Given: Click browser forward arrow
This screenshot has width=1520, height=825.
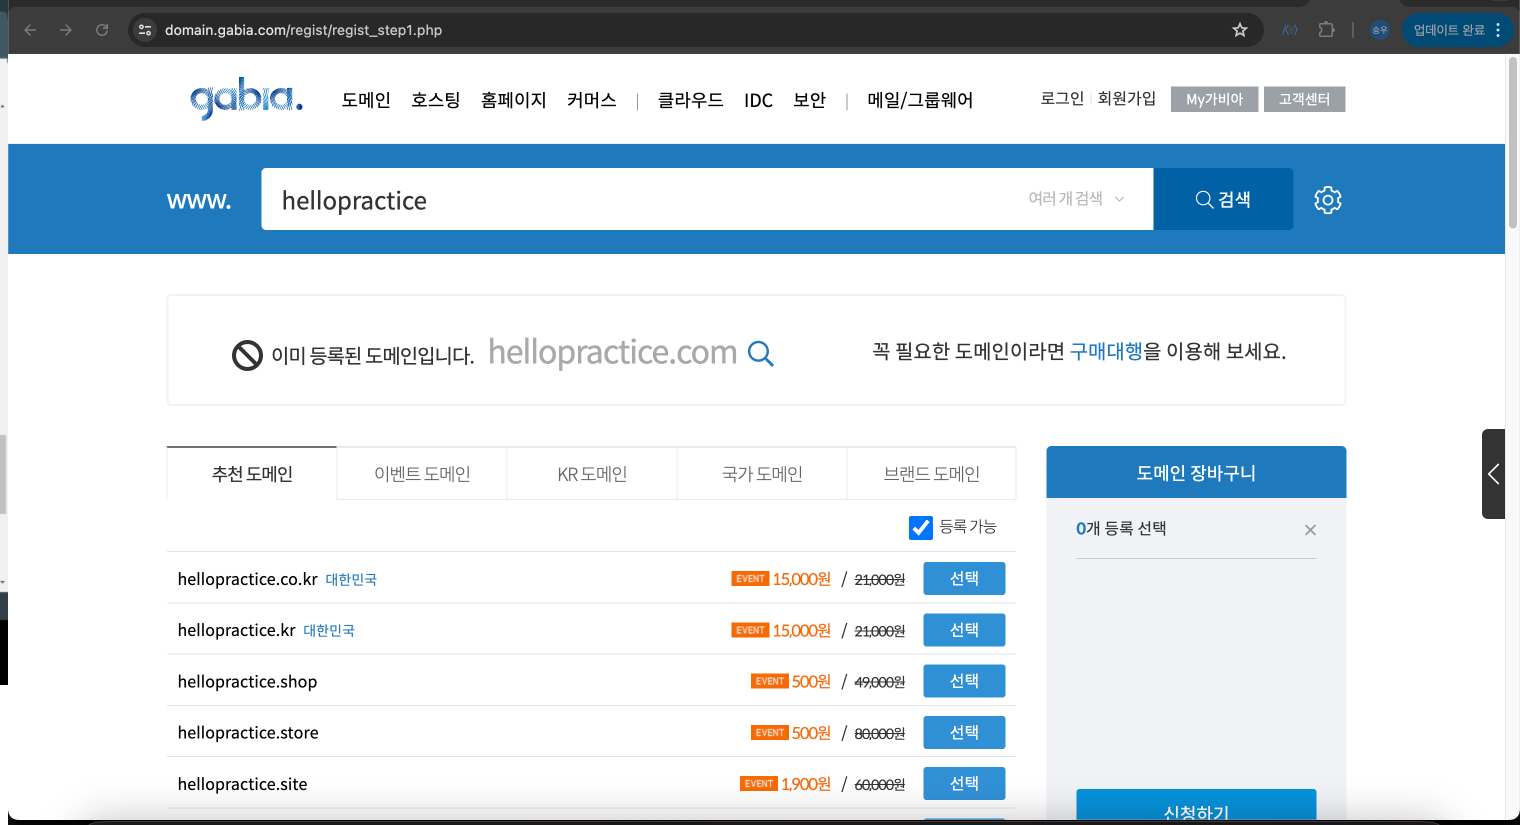Looking at the screenshot, I should coord(66,30).
